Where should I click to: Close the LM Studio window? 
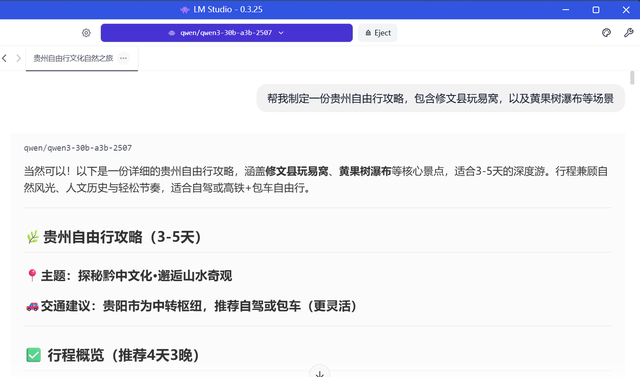(x=626, y=9)
